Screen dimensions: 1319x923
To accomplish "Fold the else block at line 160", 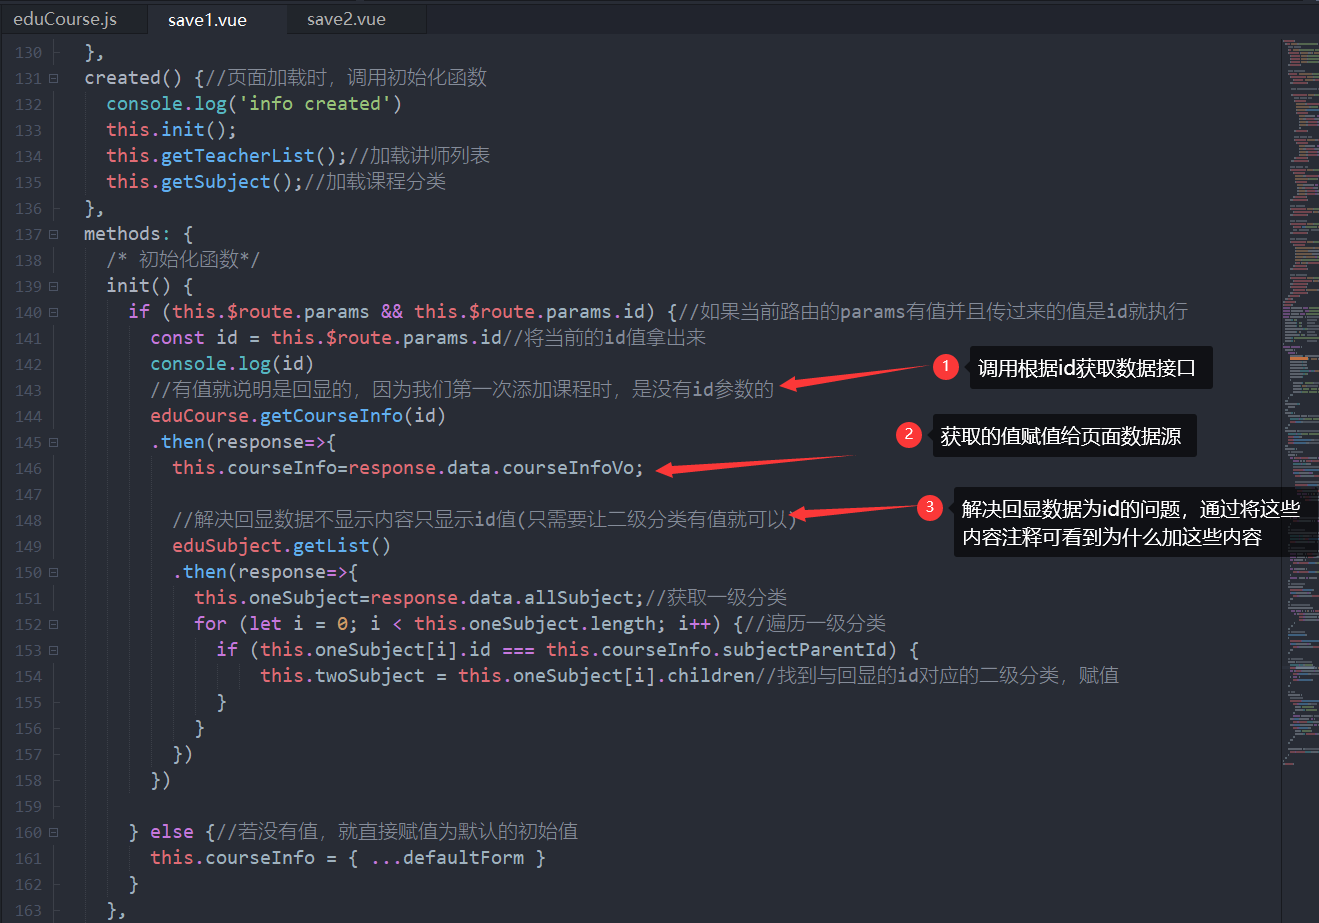I will [x=53, y=832].
